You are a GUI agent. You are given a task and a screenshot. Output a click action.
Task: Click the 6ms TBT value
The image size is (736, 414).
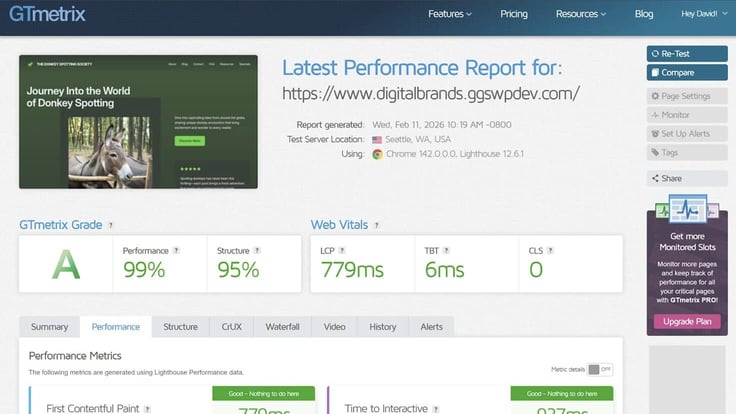pyautogui.click(x=445, y=270)
